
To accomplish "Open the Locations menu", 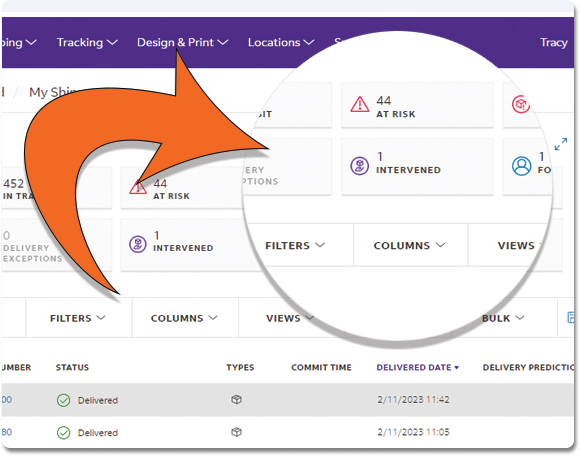I will (x=281, y=43).
